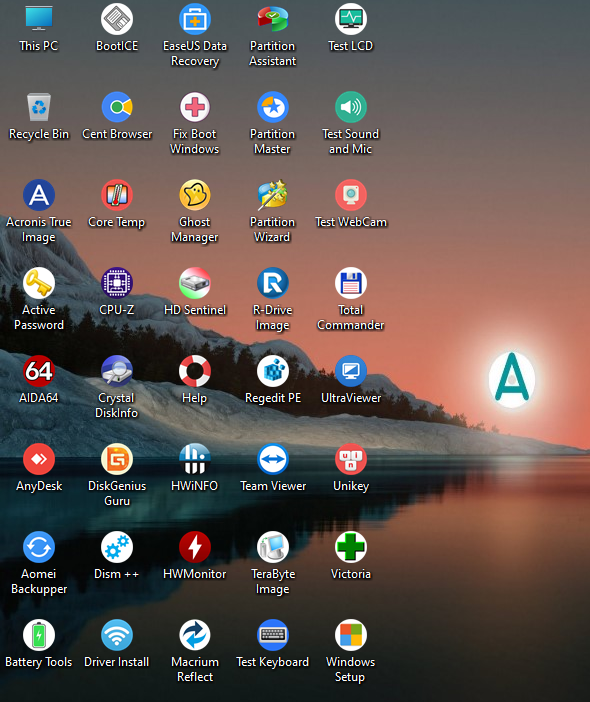
Task: Select Fix Boot Windows shortcut
Action: [195, 107]
